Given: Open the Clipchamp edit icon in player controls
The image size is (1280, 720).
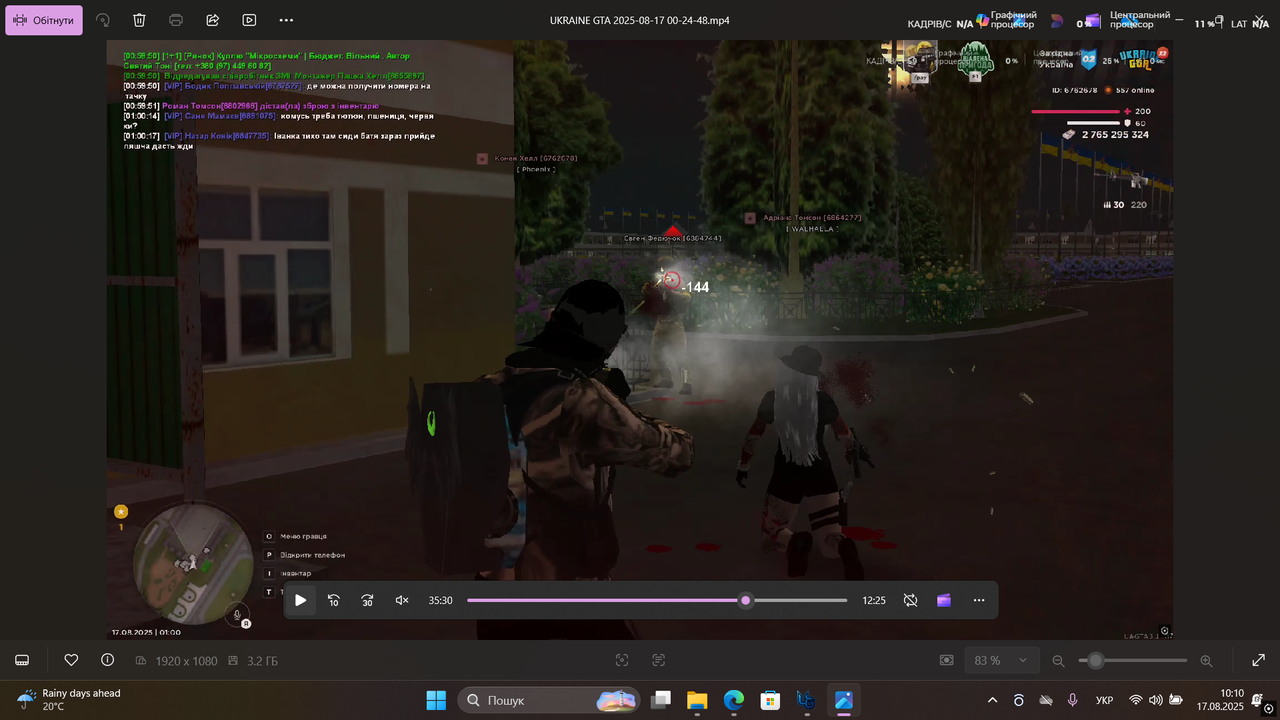Looking at the screenshot, I should point(944,600).
